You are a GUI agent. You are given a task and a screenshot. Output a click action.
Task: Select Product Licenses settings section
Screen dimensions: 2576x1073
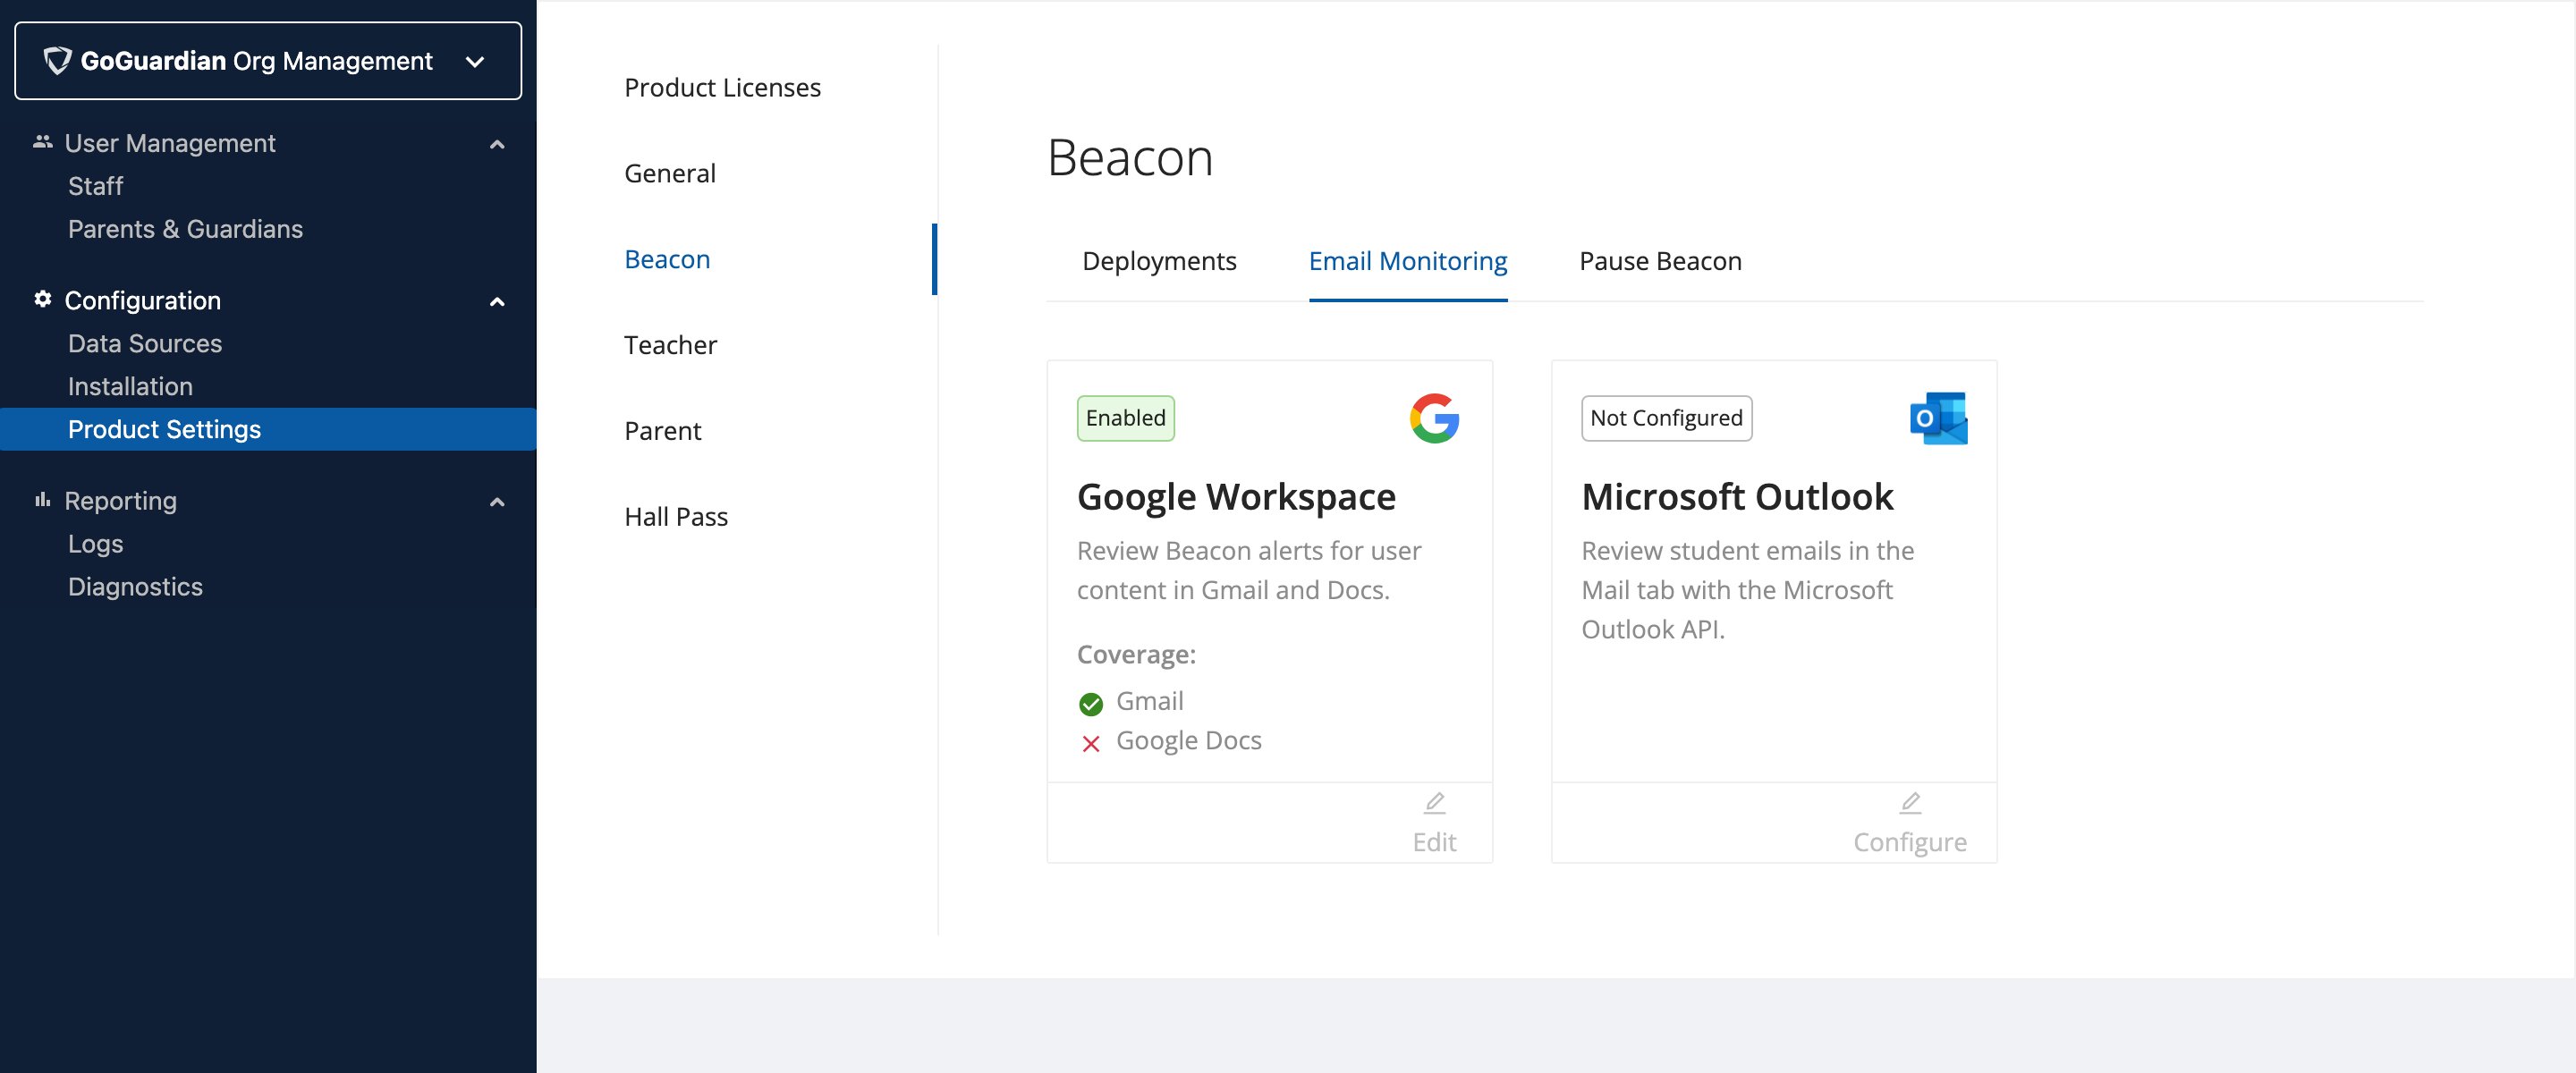pyautogui.click(x=722, y=88)
